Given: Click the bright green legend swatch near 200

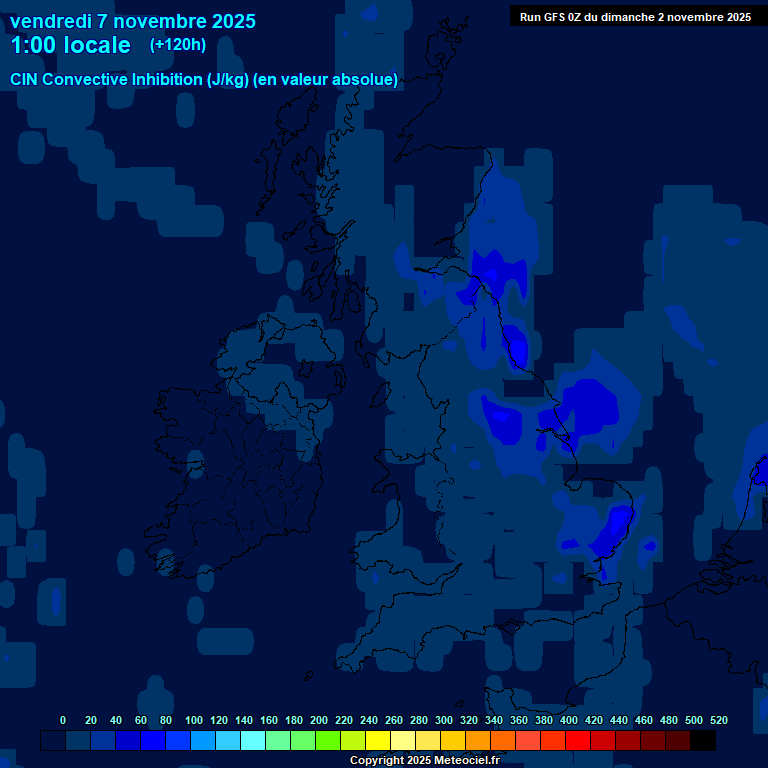Looking at the screenshot, I should click(328, 741).
